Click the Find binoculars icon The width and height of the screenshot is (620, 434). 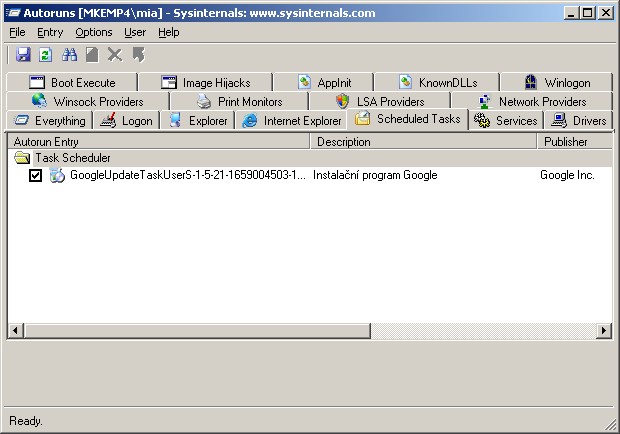(69, 55)
